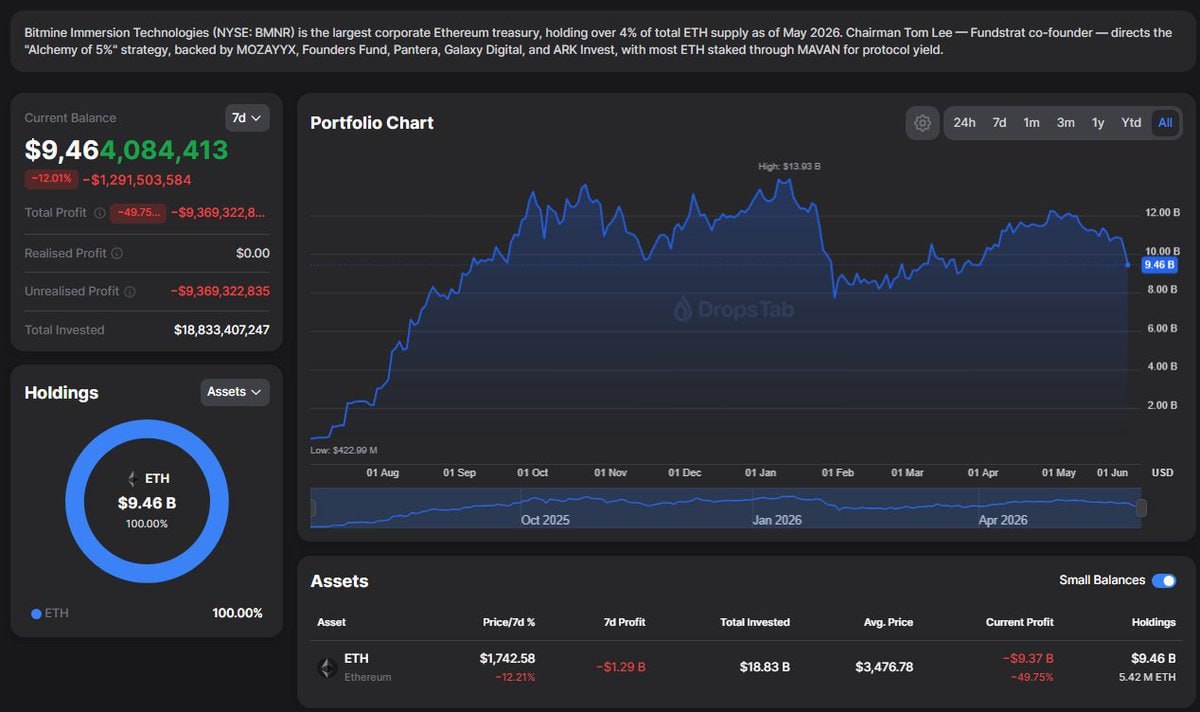The height and width of the screenshot is (712, 1200).
Task: Click the $9.46 B donut center value
Action: click(147, 503)
